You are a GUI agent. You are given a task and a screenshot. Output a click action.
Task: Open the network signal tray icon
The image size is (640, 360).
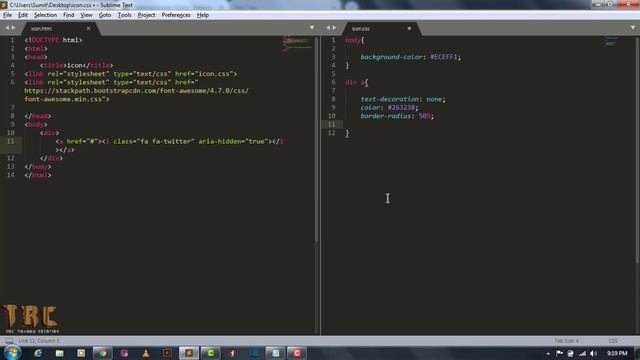point(582,353)
